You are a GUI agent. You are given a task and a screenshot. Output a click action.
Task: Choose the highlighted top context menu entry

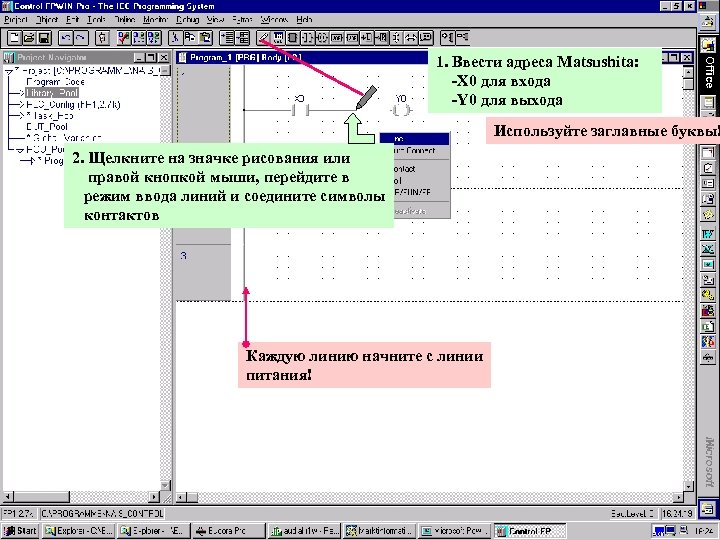(x=415, y=139)
